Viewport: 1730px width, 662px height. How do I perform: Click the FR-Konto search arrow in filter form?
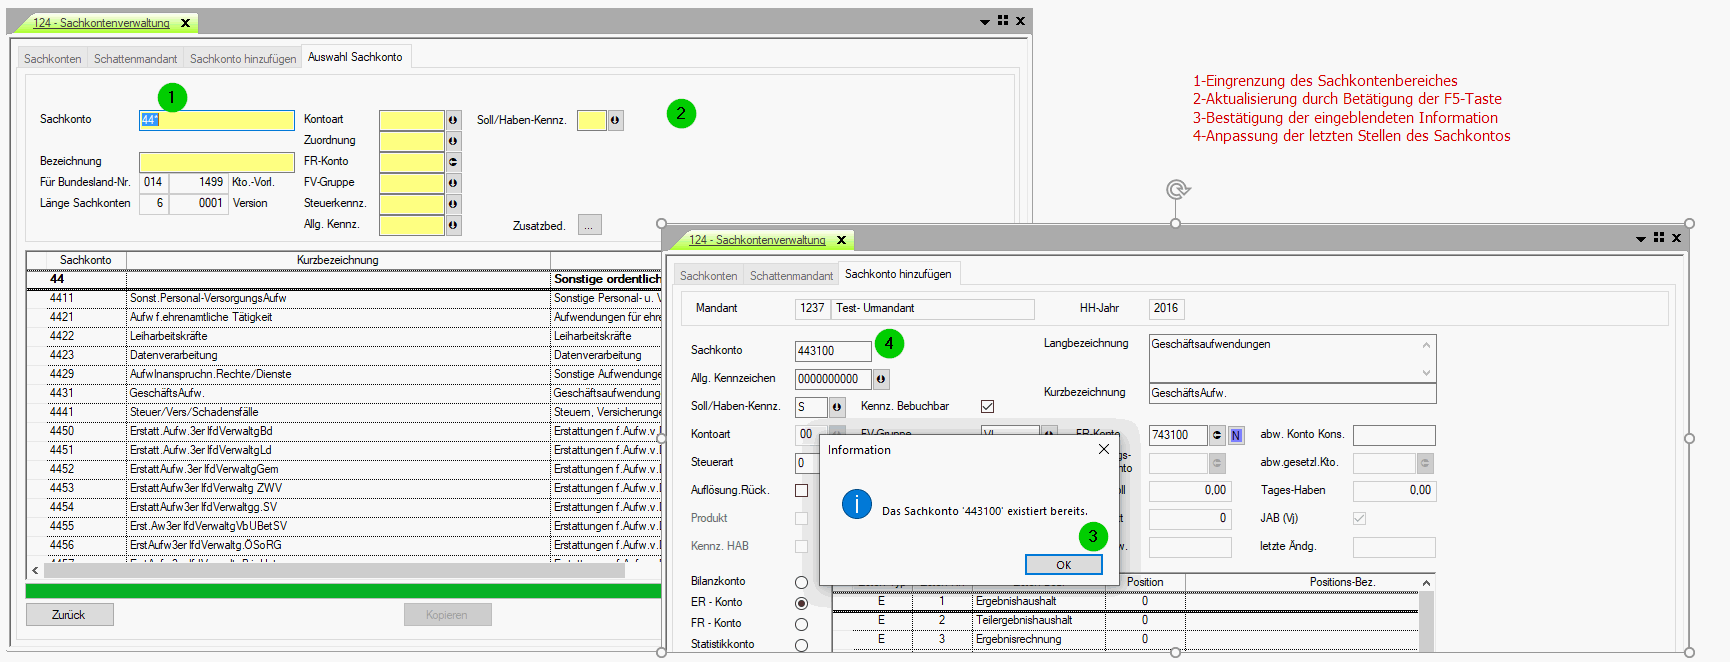(x=453, y=162)
